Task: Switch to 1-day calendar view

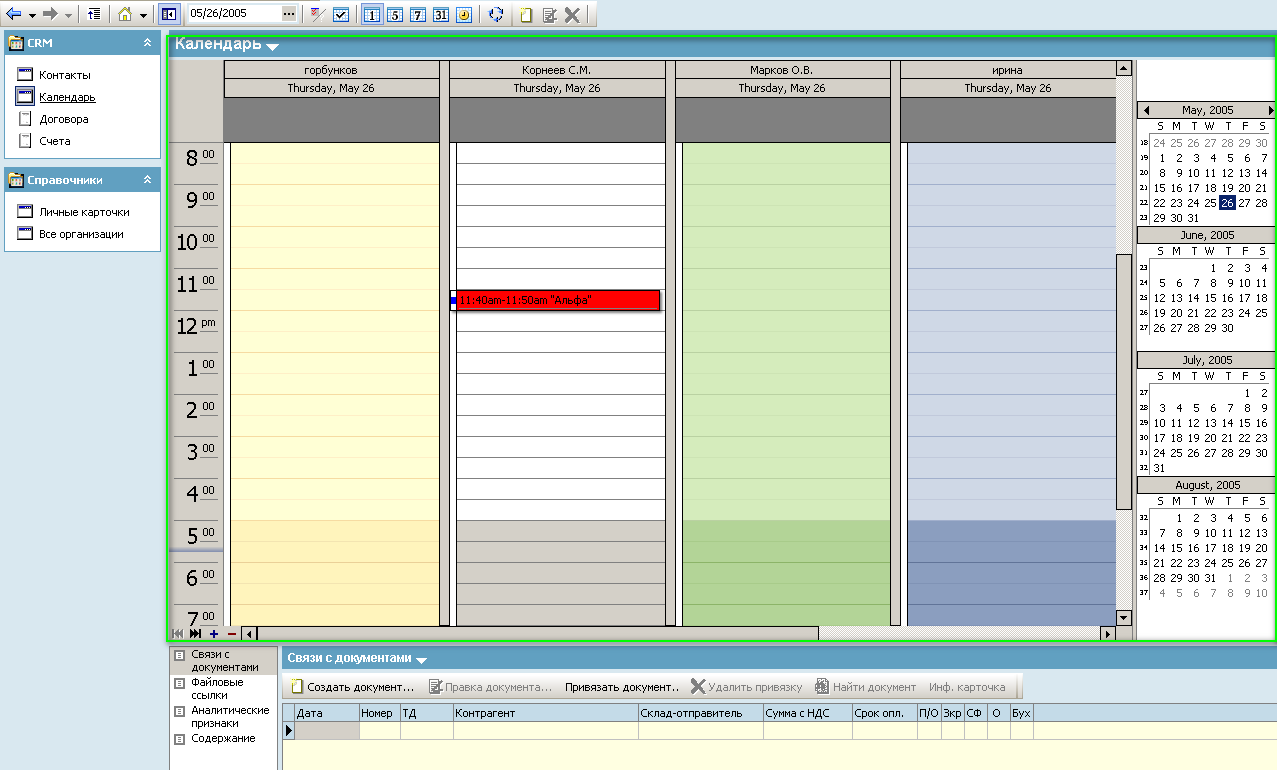Action: (x=371, y=14)
